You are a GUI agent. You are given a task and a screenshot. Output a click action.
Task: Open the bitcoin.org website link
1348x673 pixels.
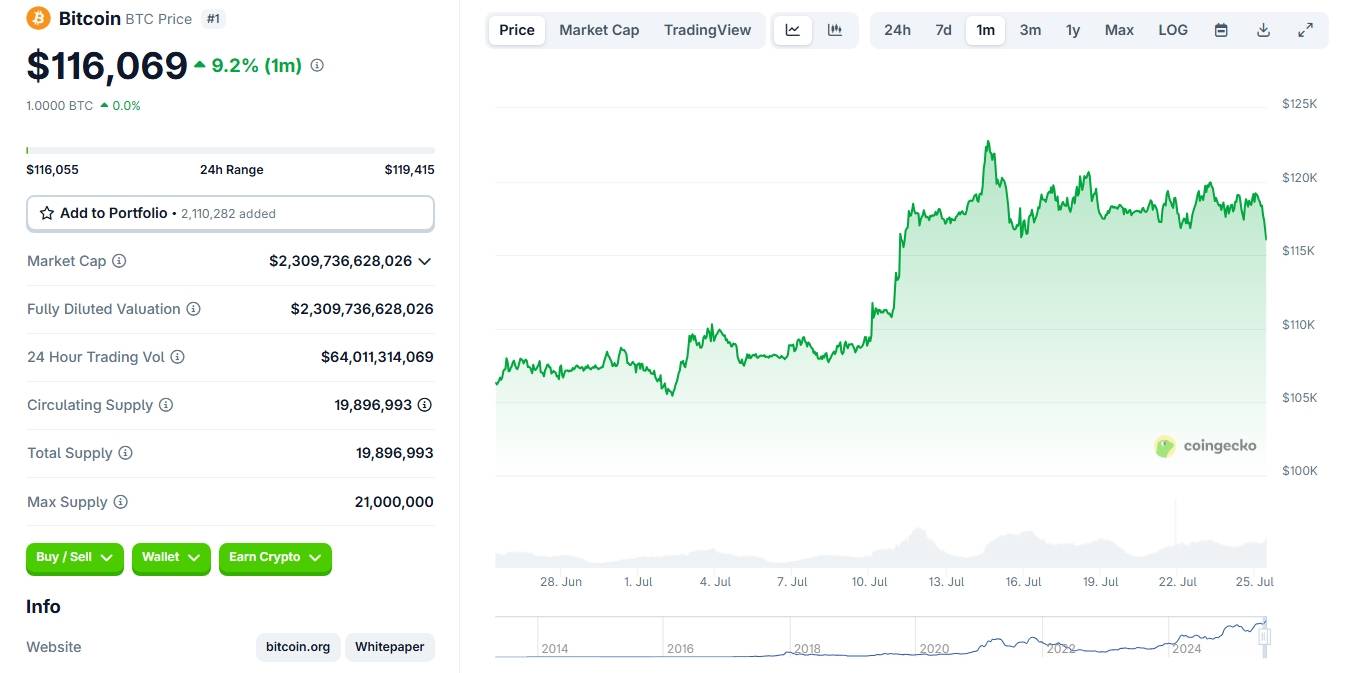coord(298,647)
